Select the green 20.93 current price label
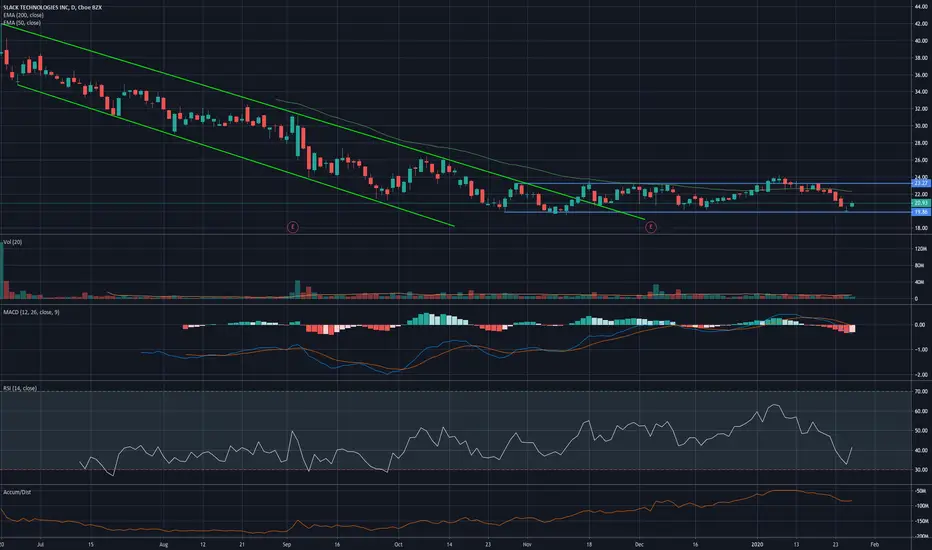The image size is (932, 550). coord(921,203)
